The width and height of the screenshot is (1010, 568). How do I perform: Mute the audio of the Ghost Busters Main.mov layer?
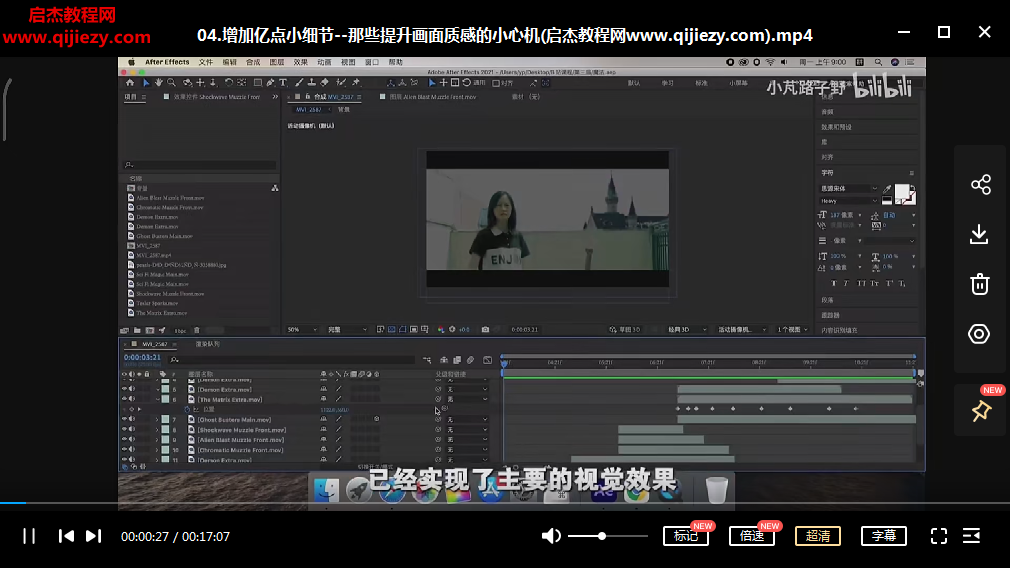132,419
